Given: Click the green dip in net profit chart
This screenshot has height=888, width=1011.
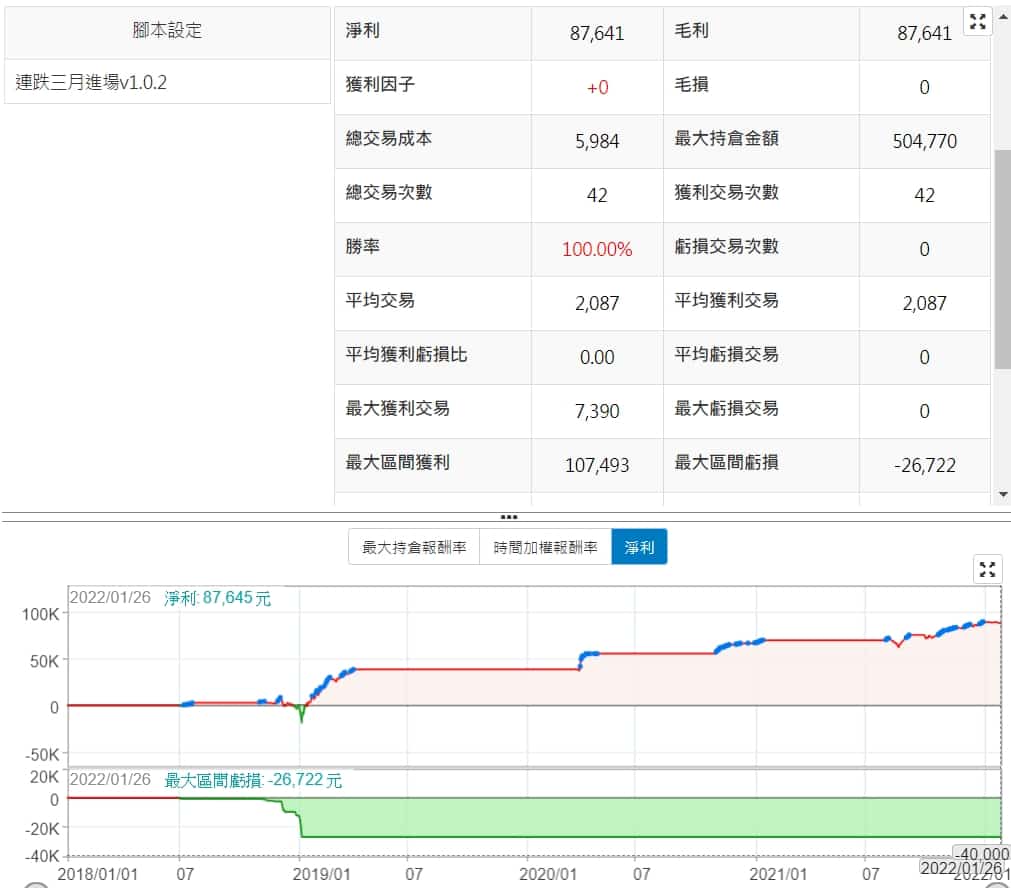Looking at the screenshot, I should click(x=301, y=715).
